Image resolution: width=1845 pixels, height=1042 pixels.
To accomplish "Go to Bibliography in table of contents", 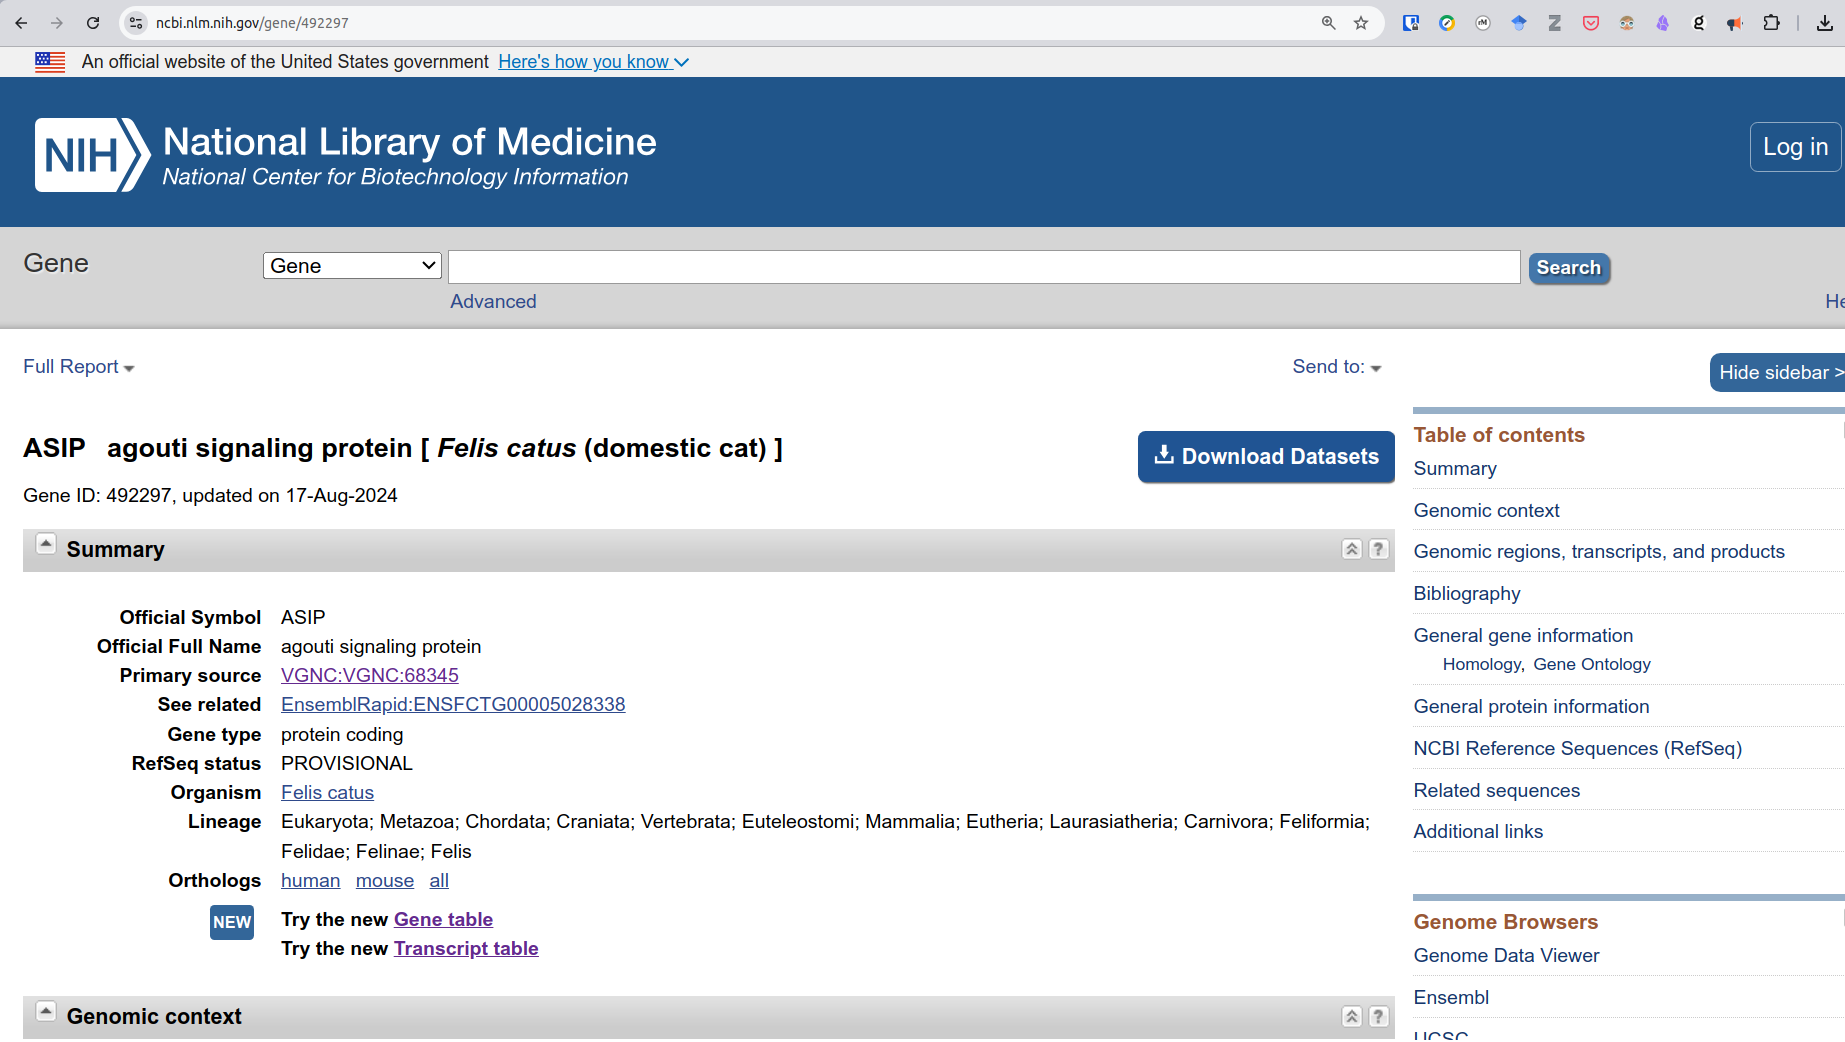I will [x=1466, y=593].
